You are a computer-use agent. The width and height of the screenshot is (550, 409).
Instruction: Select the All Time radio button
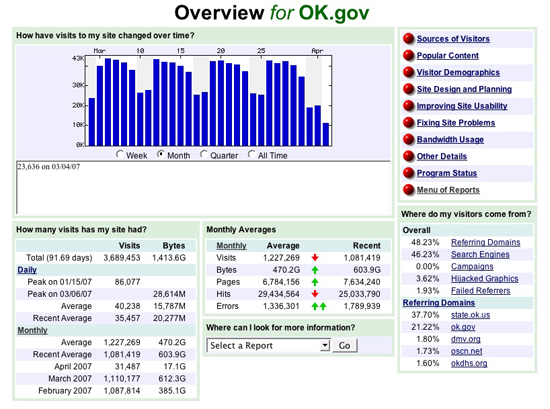[x=251, y=154]
